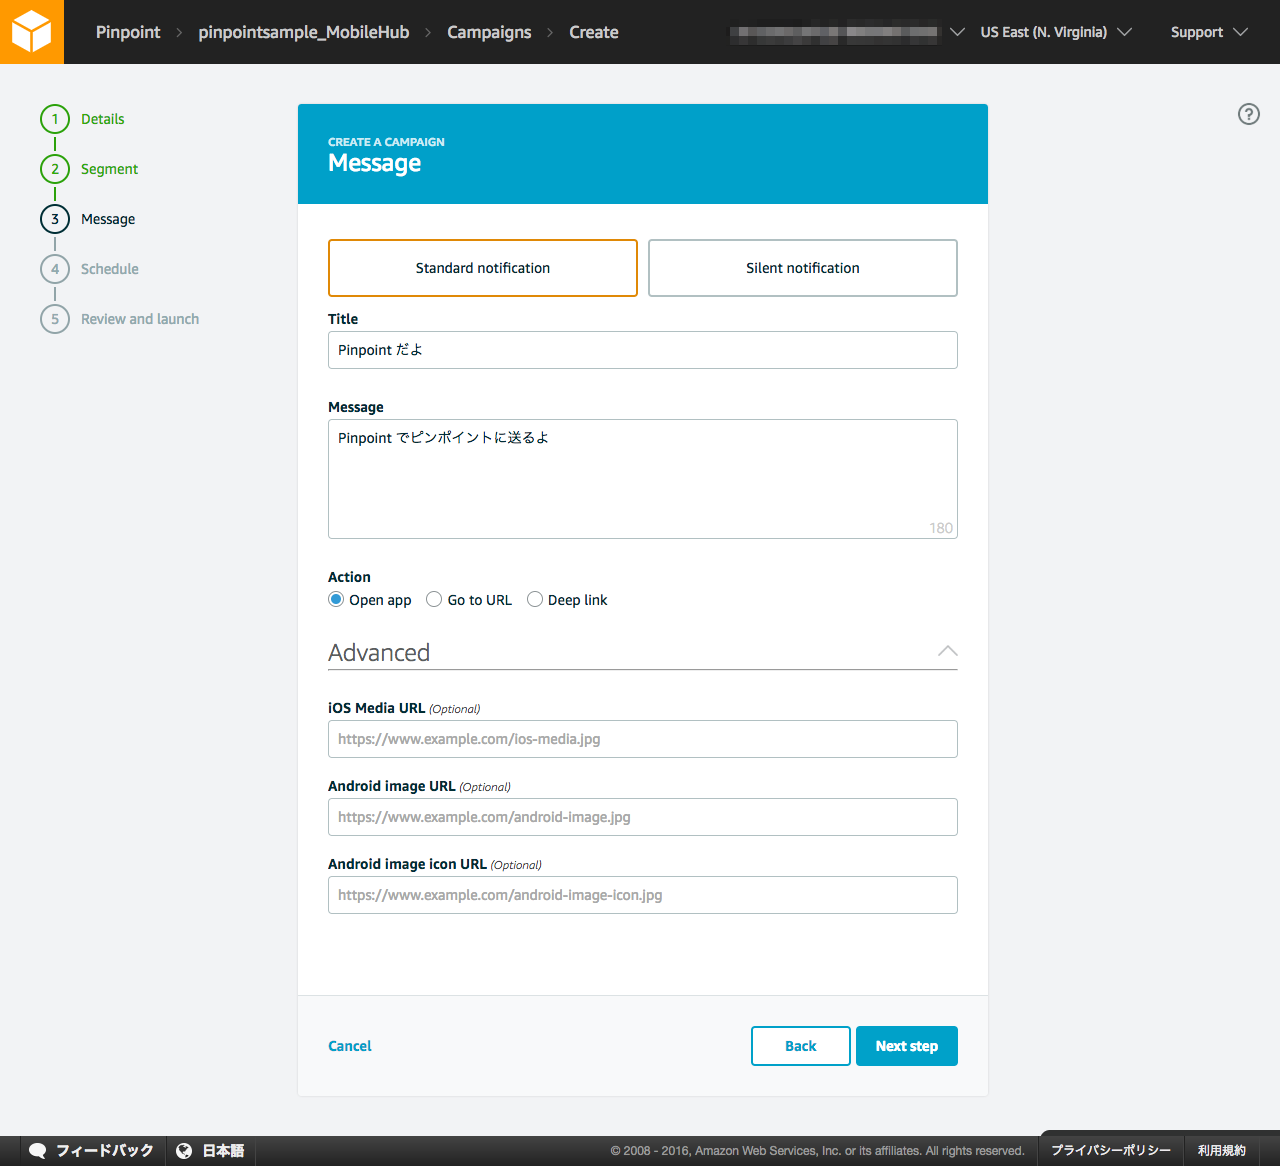Go to step 1 Details circle
Image resolution: width=1280 pixels, height=1166 pixels.
pos(55,119)
